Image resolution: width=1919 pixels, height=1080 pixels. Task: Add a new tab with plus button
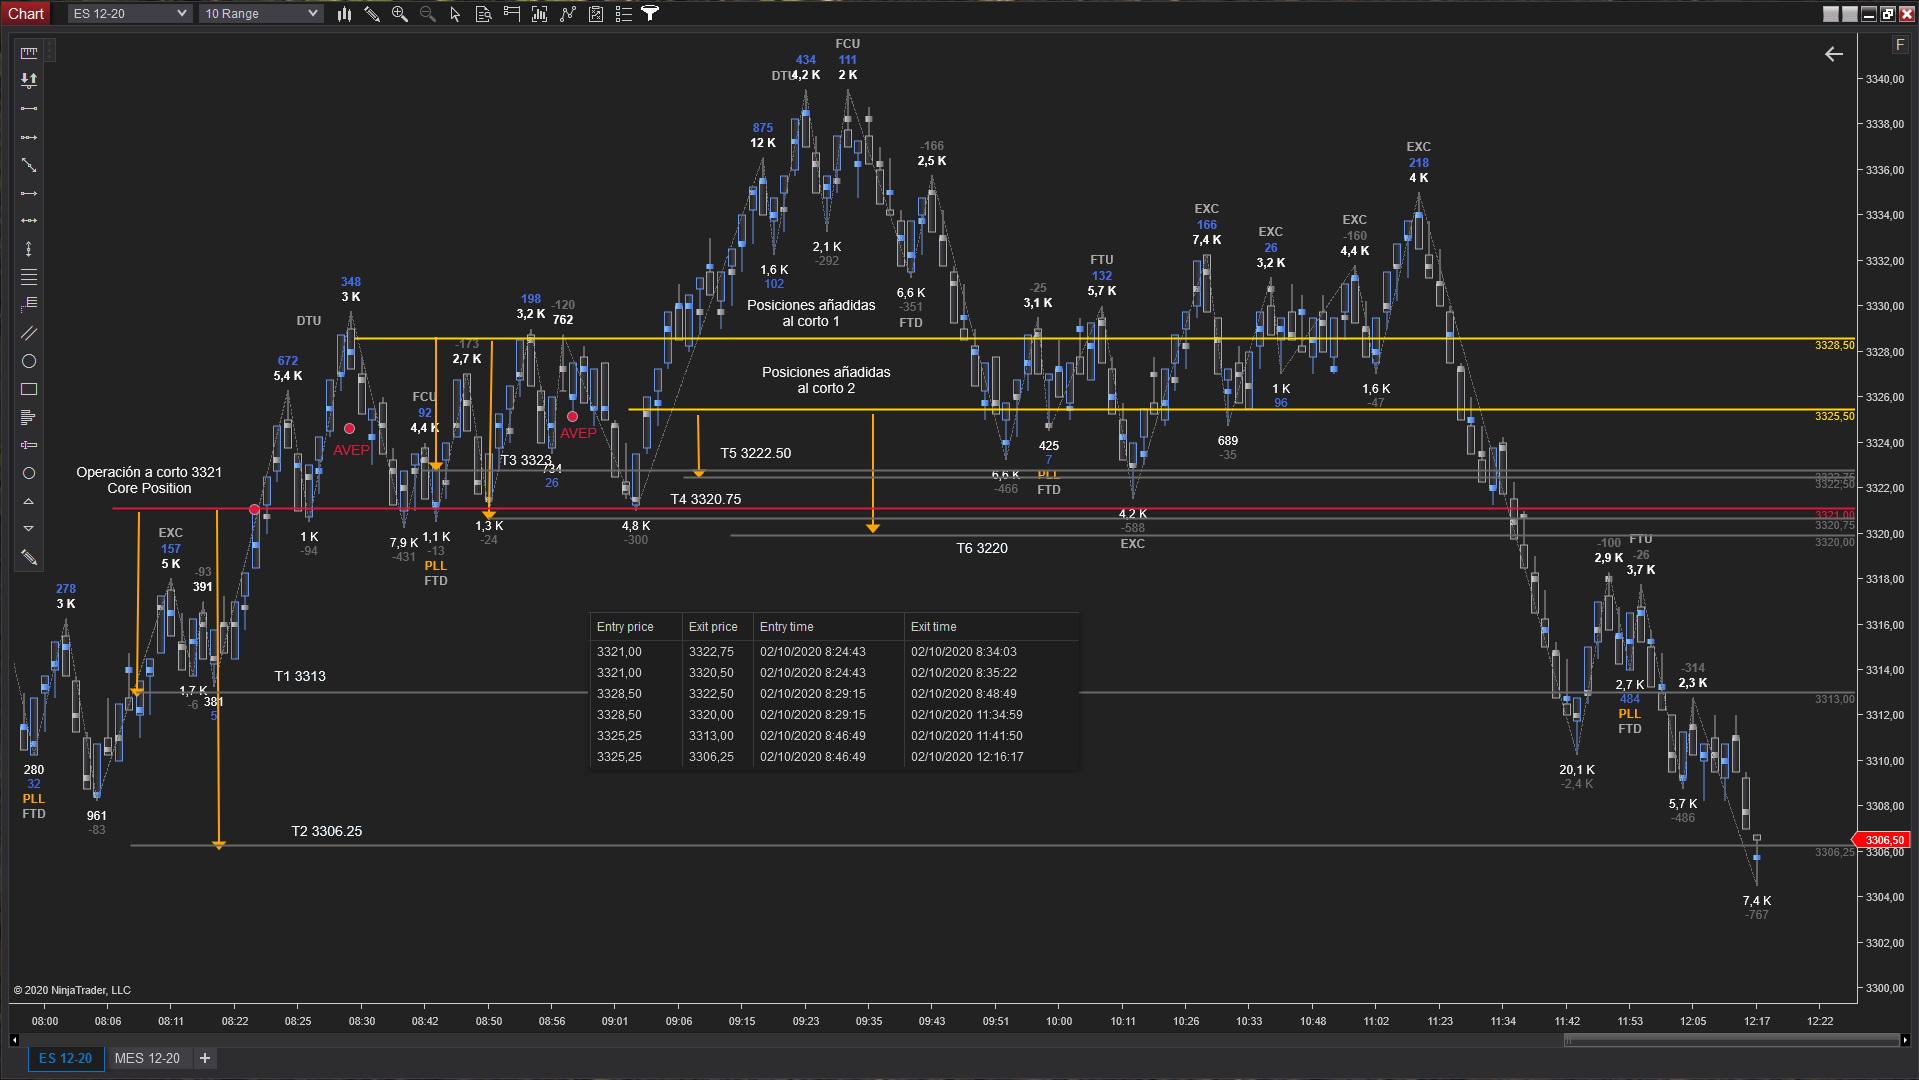tap(205, 1058)
